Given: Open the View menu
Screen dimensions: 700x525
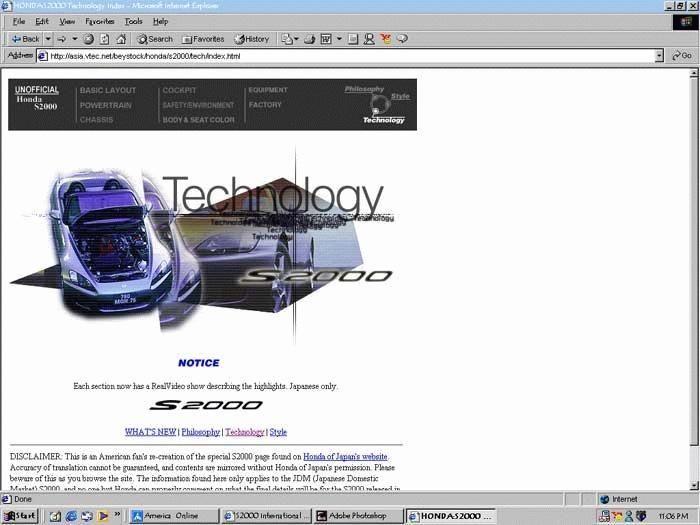Looking at the screenshot, I should click(67, 21).
